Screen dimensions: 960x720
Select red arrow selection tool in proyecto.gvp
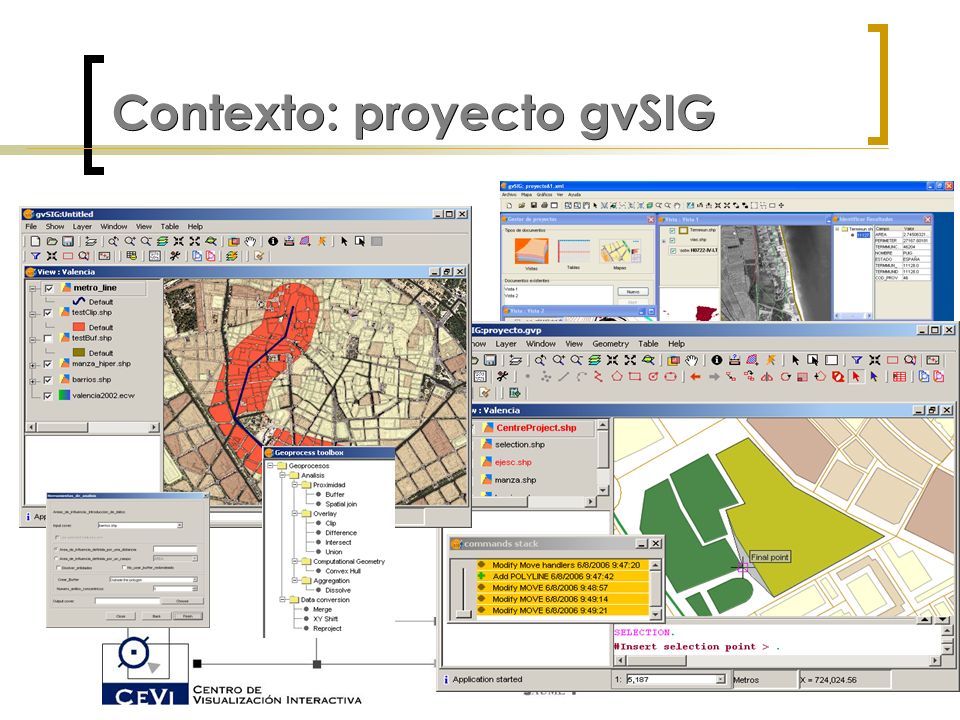tap(856, 377)
